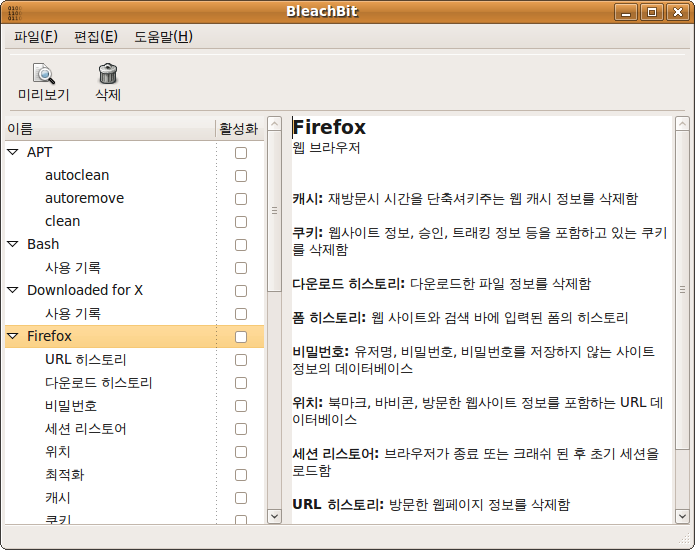Select the Downloaded for X row
695x550 pixels.
pos(134,291)
